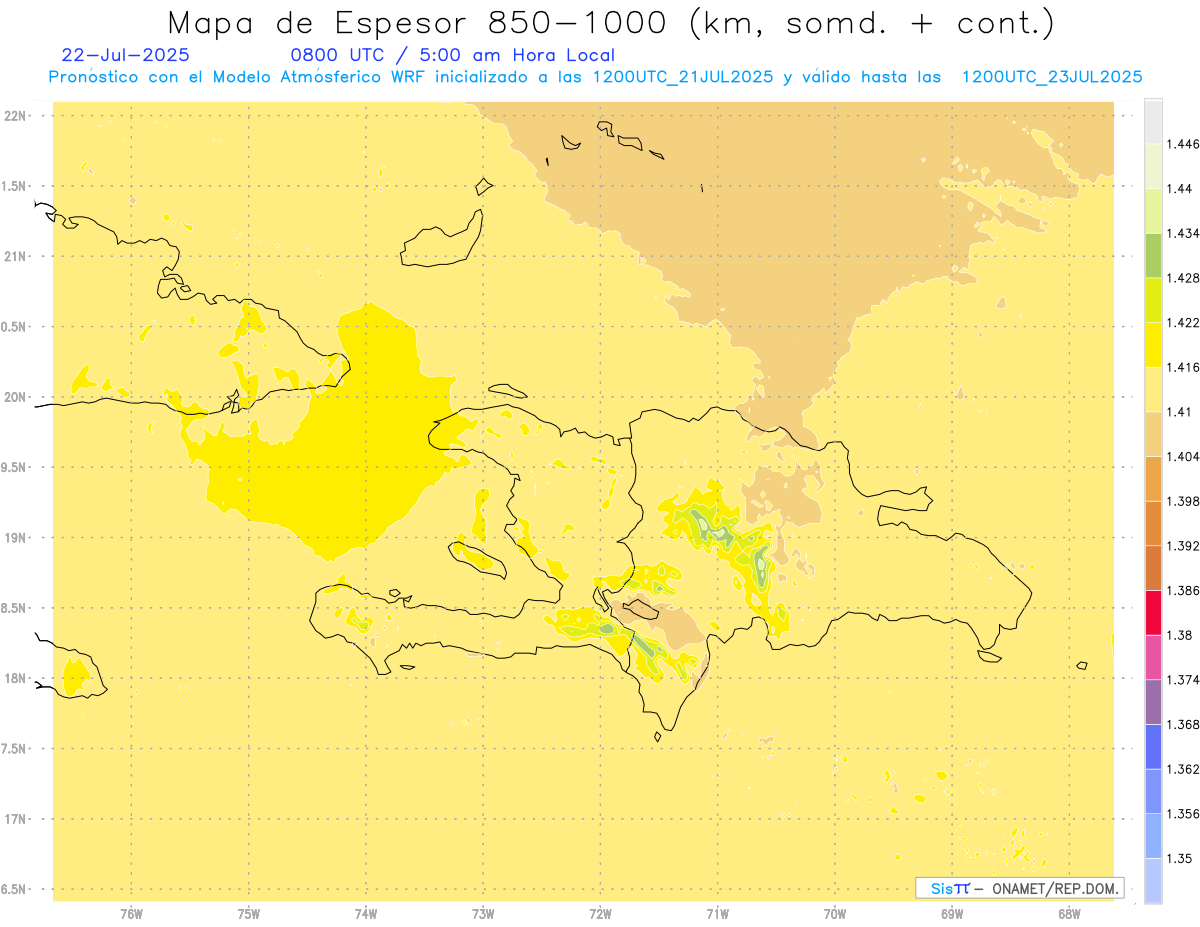1200x927 pixels.
Task: Click the longitude label '74W'
Action: click(366, 914)
